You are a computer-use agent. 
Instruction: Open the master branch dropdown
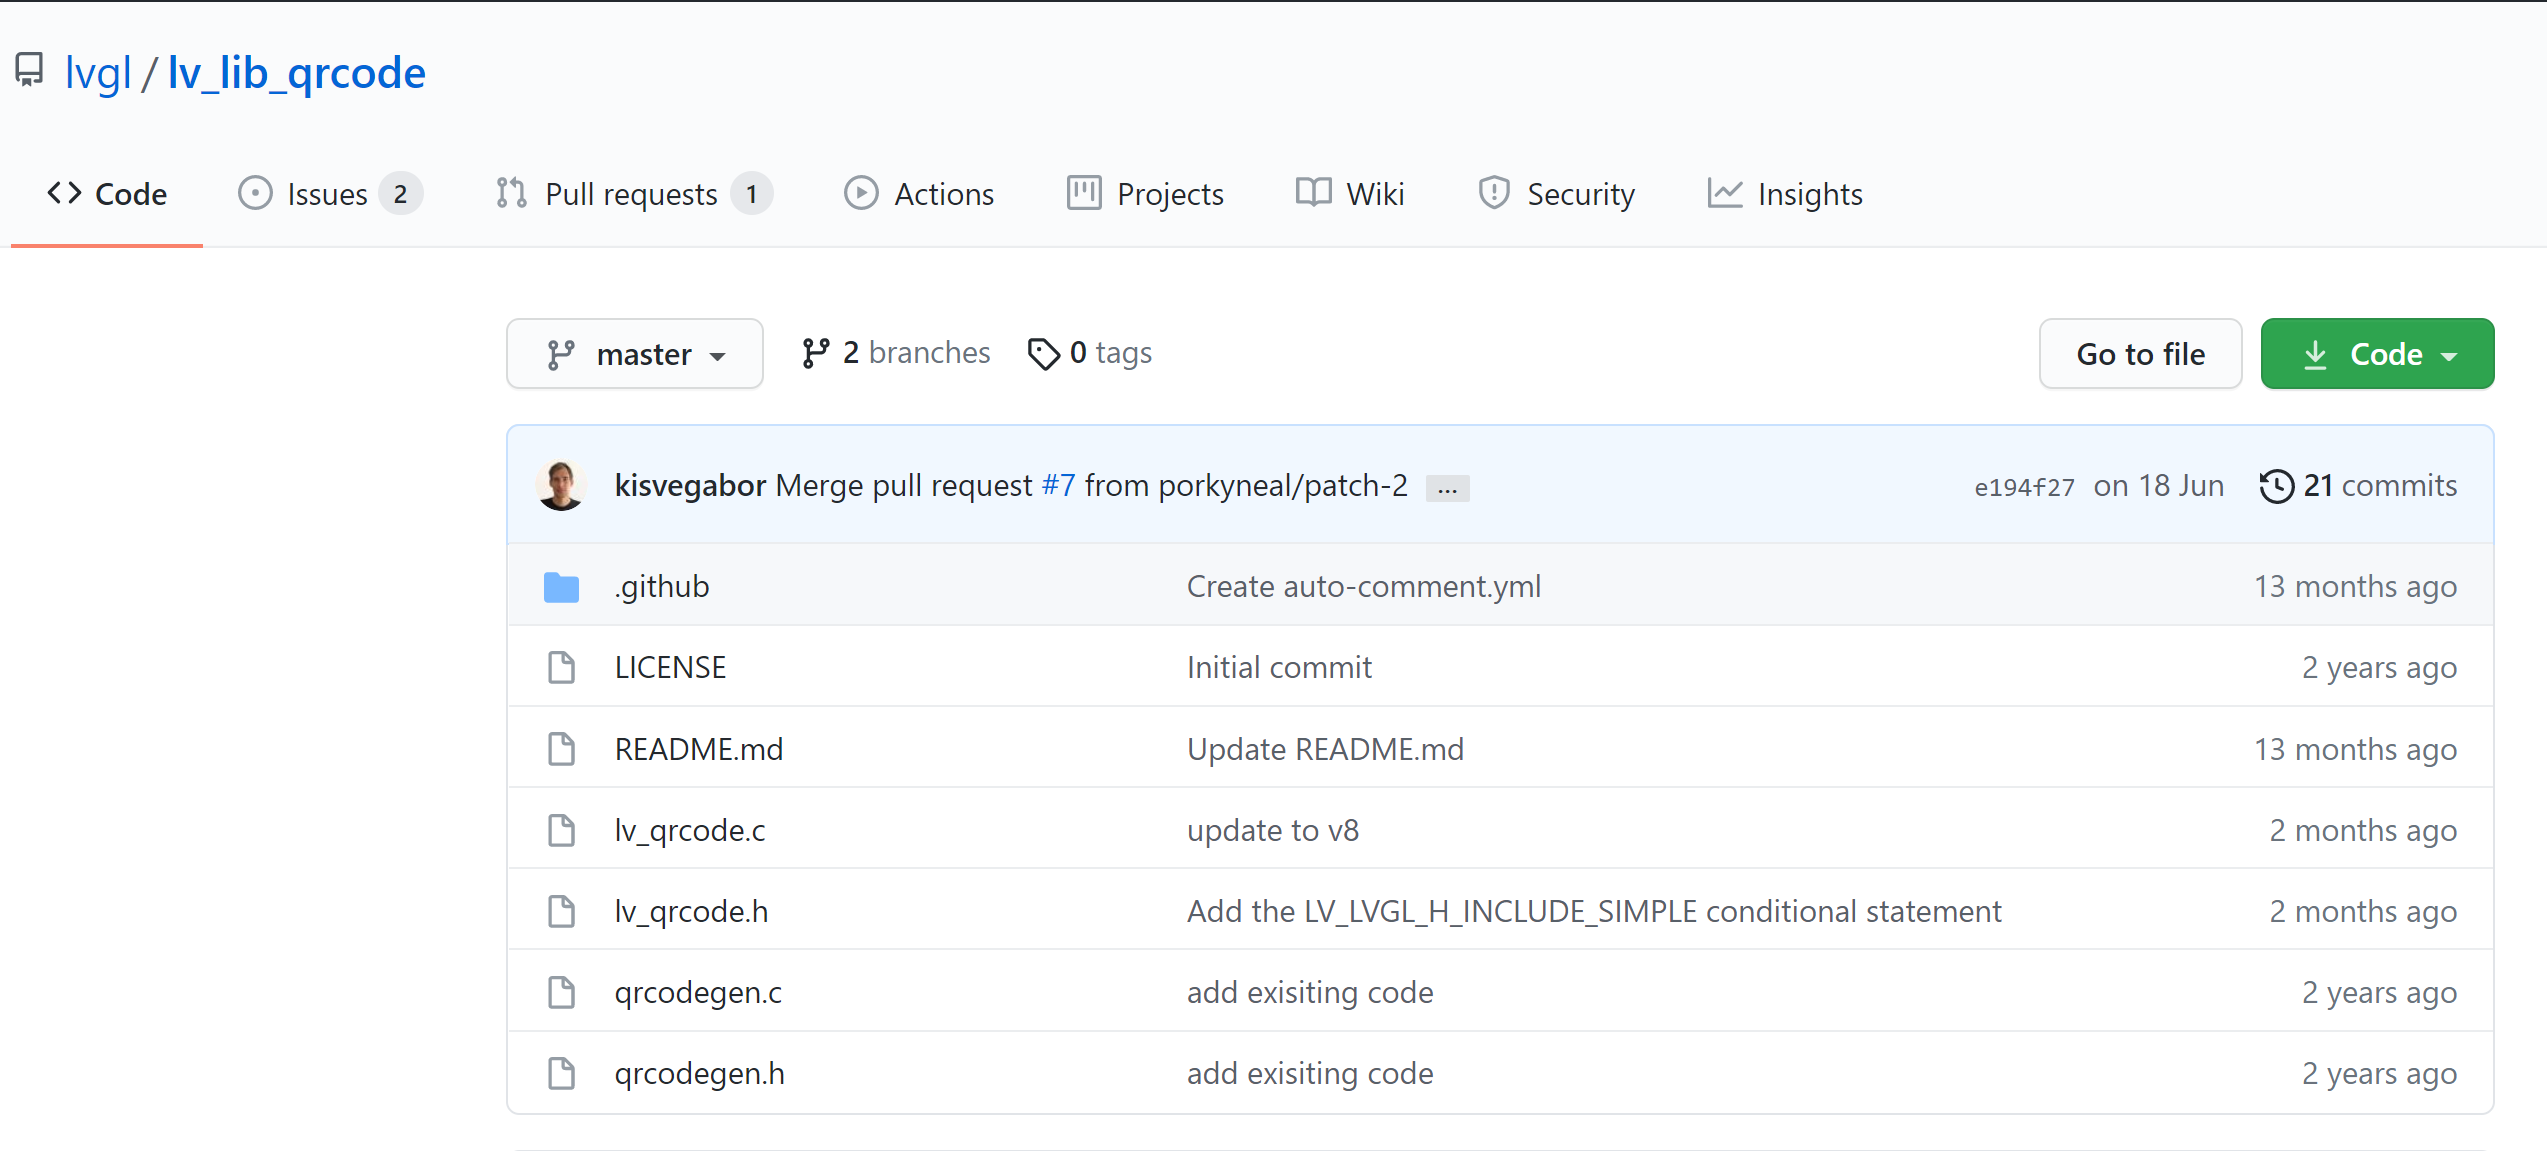(635, 354)
